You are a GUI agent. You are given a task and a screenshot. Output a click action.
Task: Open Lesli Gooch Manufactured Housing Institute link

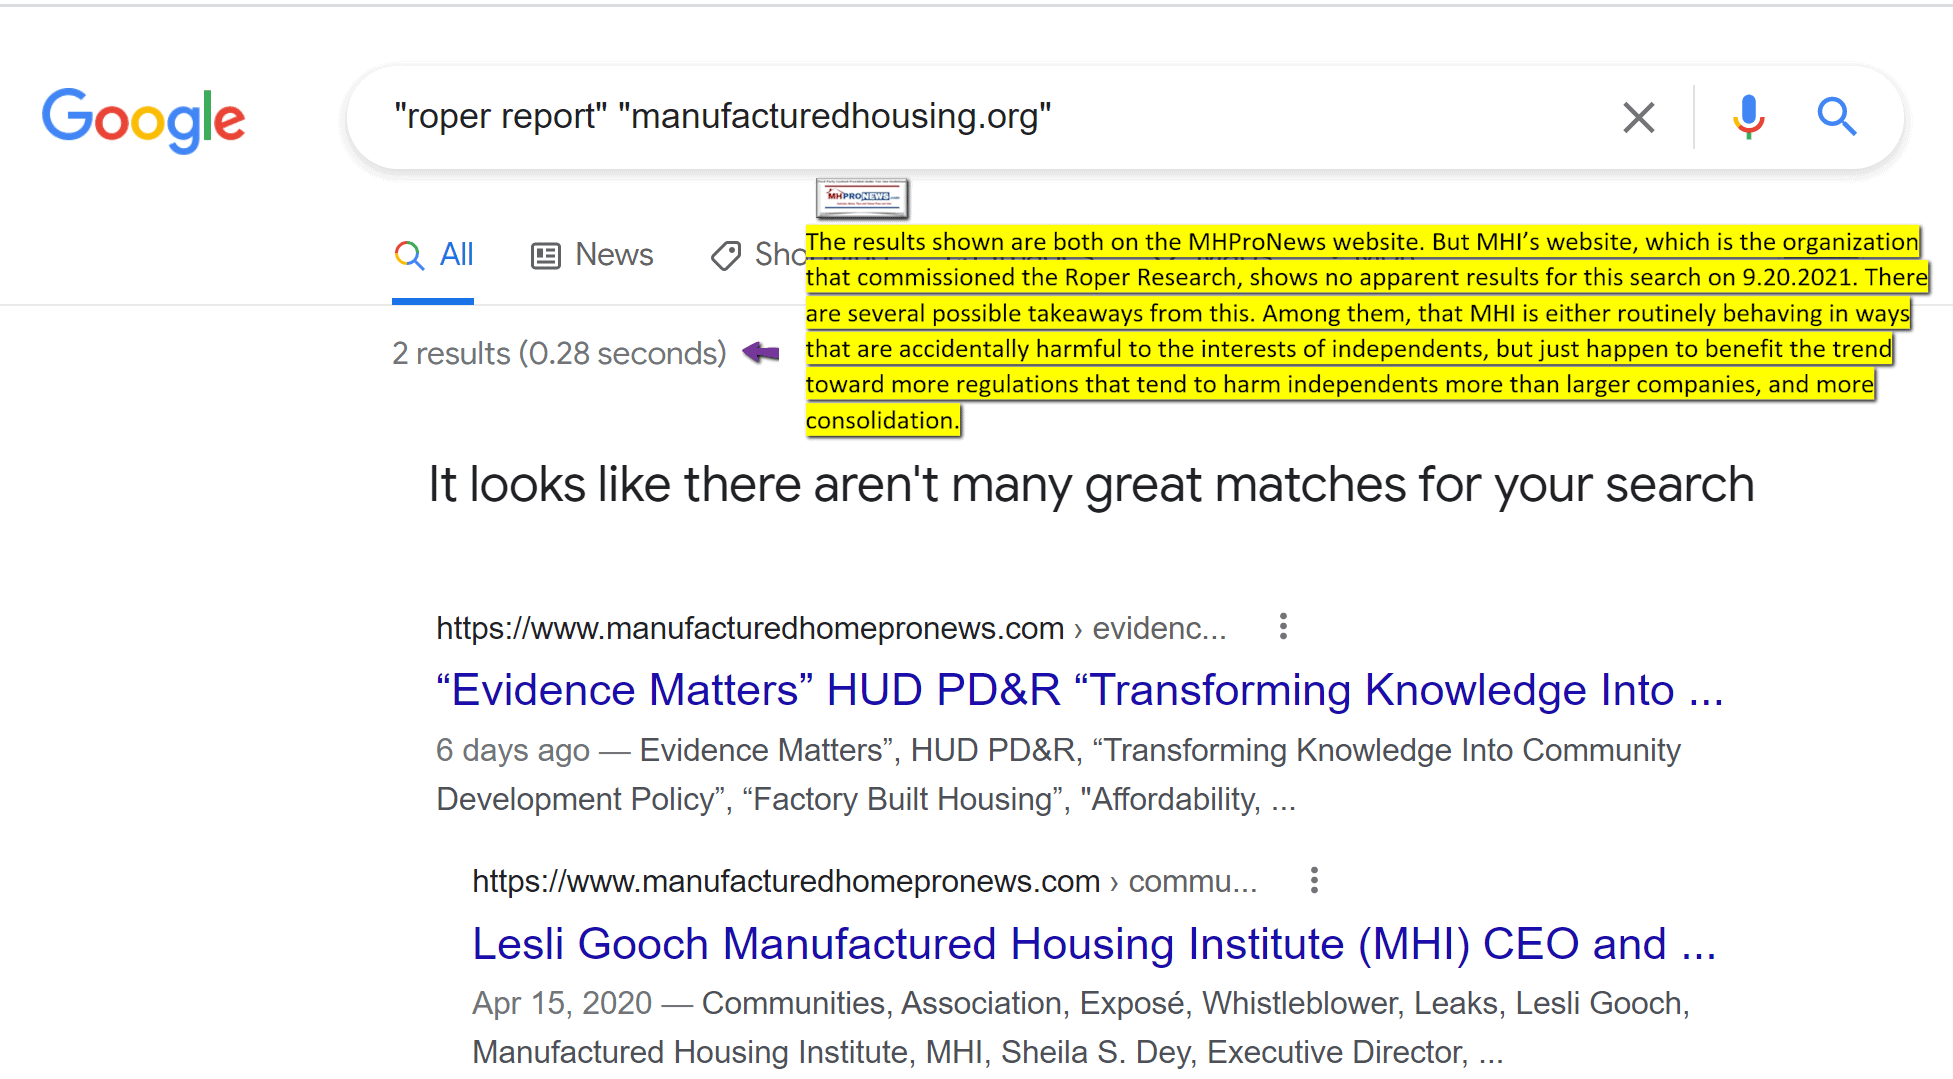[1094, 944]
